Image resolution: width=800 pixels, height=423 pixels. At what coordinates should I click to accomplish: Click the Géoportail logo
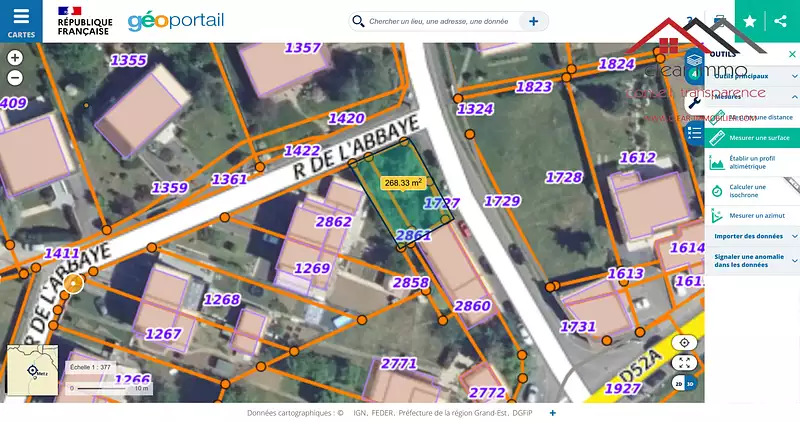(x=176, y=21)
